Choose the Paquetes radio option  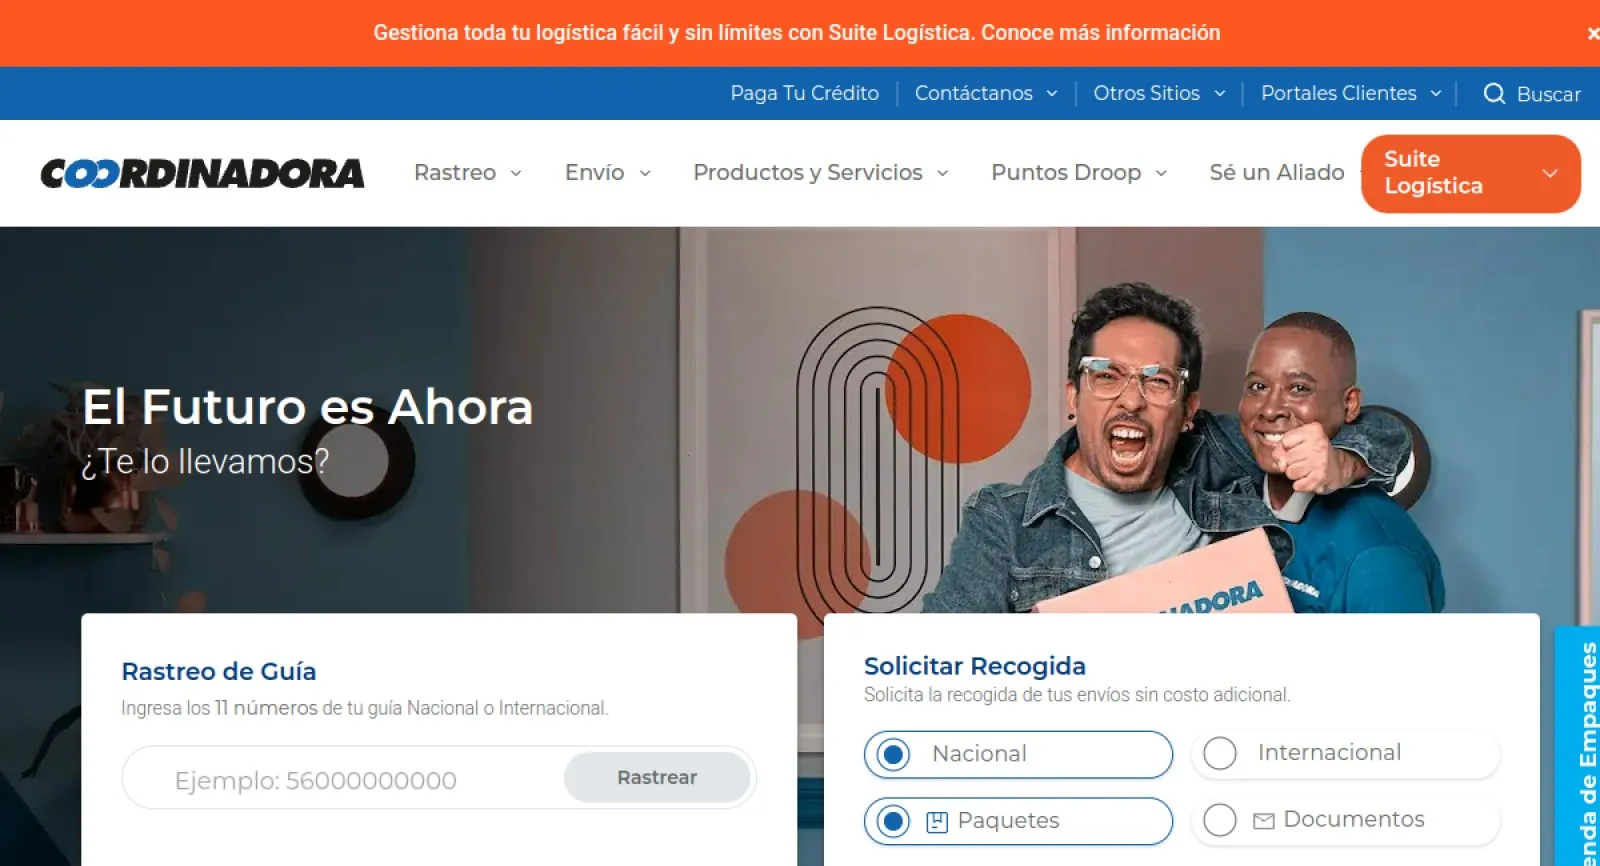click(893, 822)
